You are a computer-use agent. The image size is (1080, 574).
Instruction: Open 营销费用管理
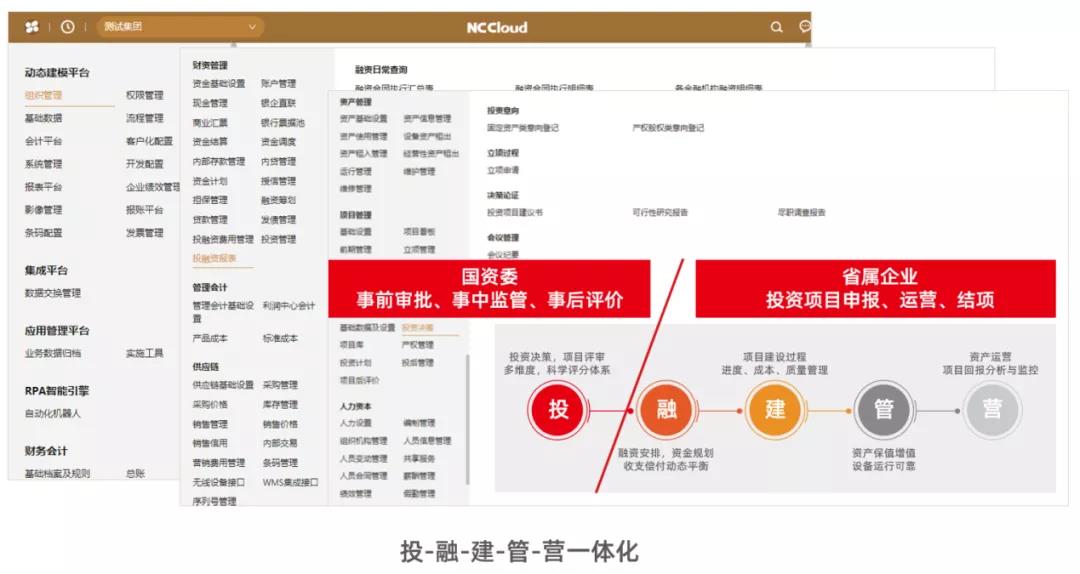[x=219, y=462]
